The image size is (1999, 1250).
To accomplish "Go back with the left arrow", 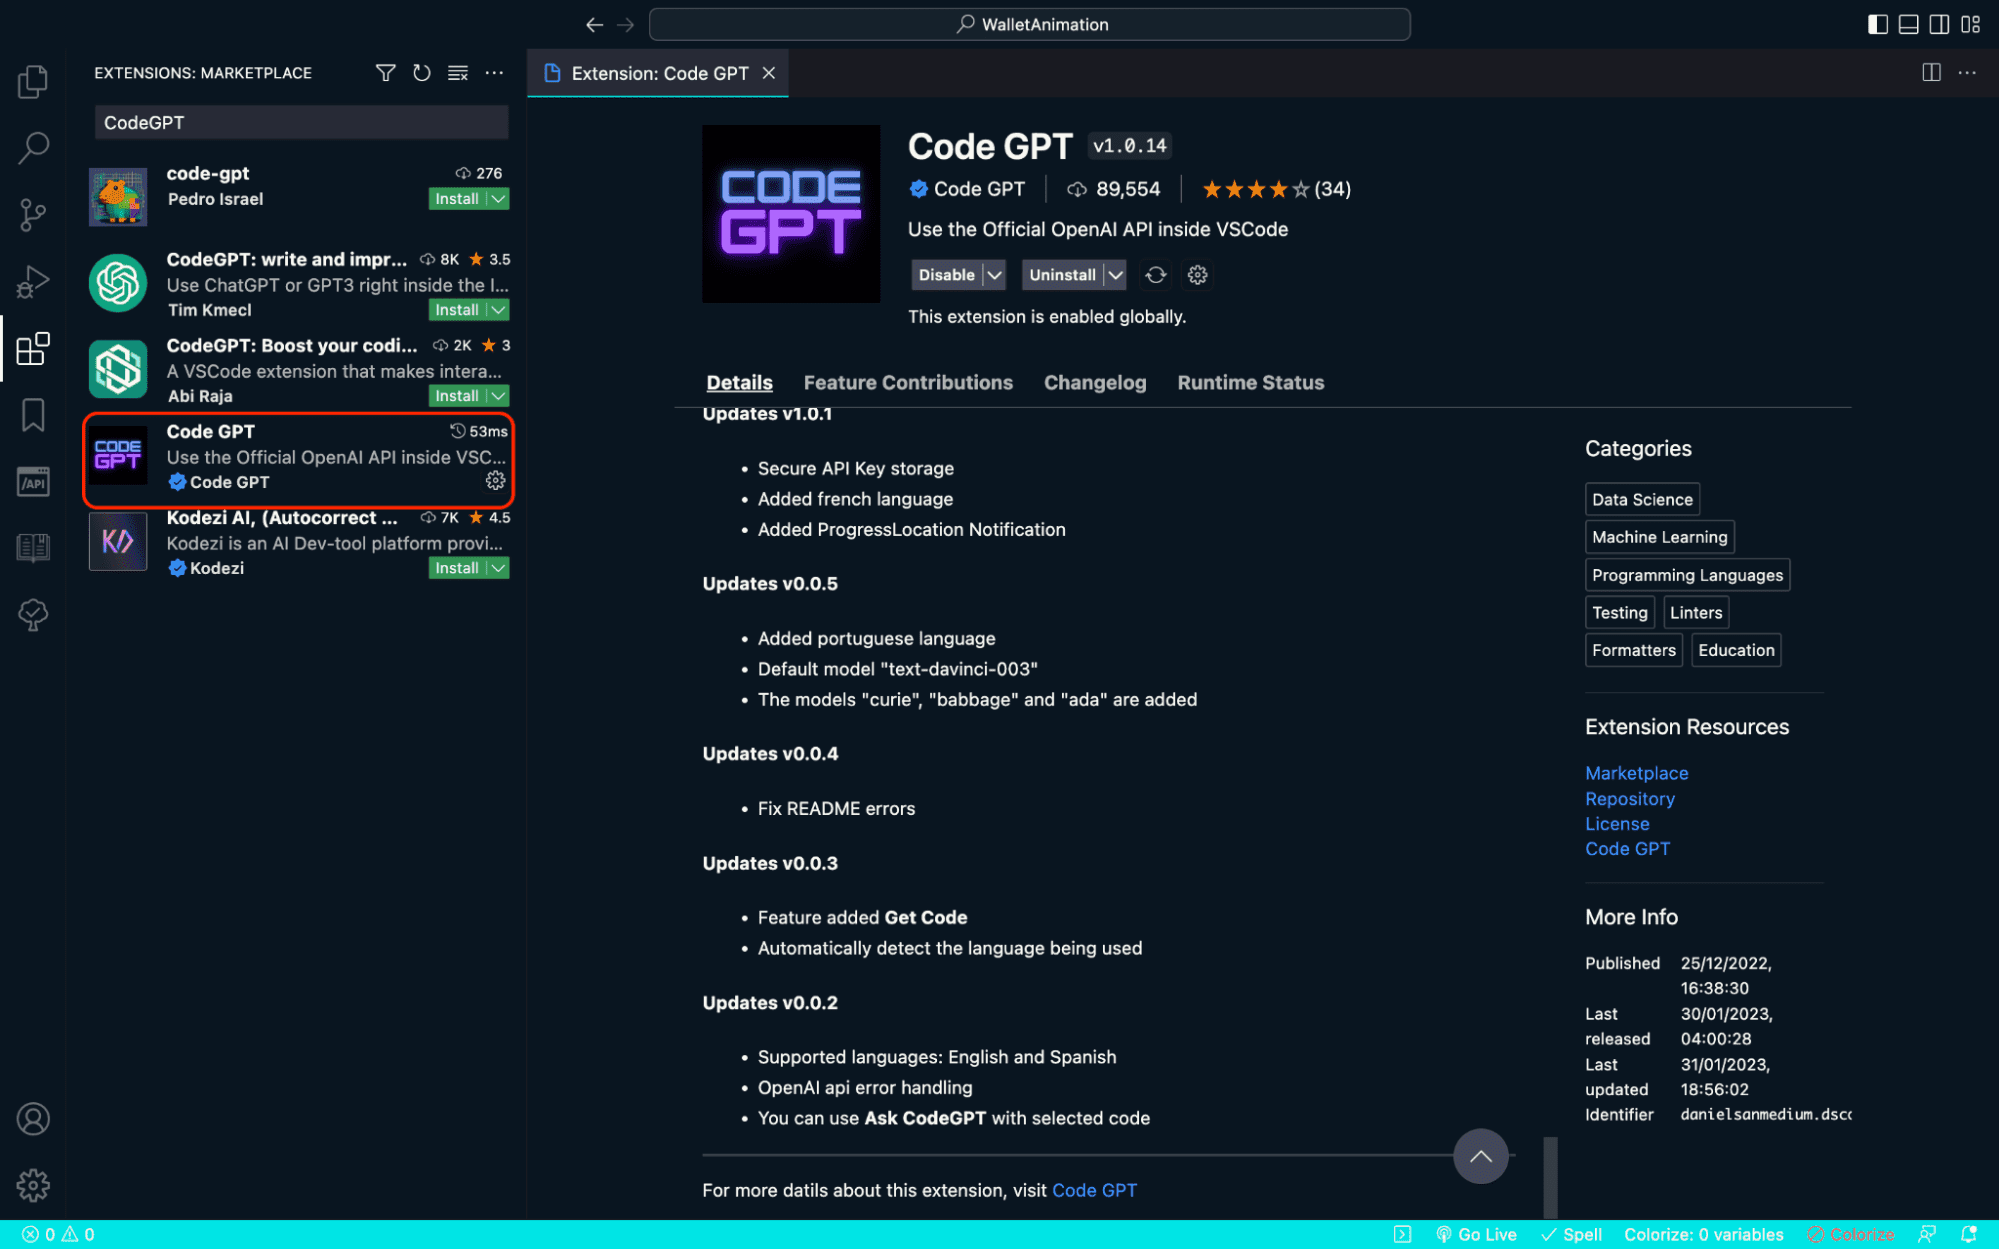I will pyautogui.click(x=594, y=25).
